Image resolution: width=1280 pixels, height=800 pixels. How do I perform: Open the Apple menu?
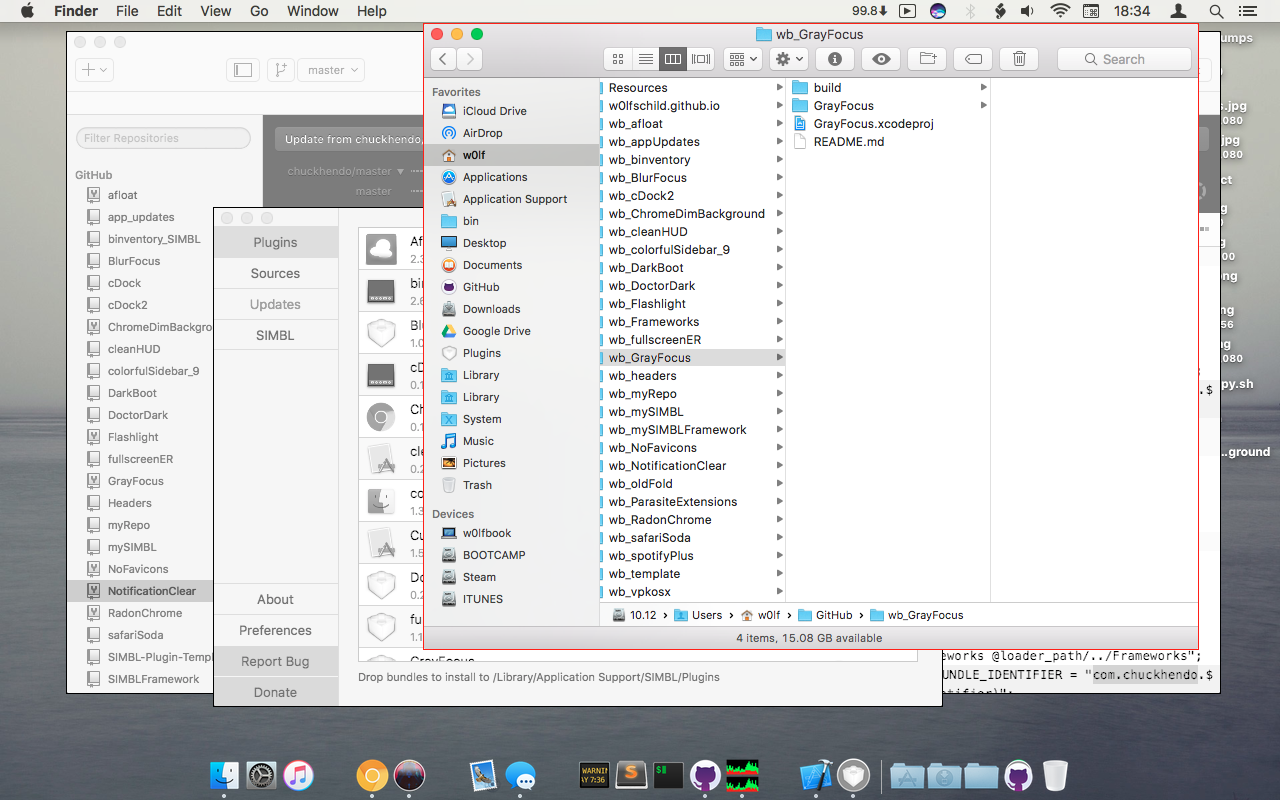(x=27, y=11)
